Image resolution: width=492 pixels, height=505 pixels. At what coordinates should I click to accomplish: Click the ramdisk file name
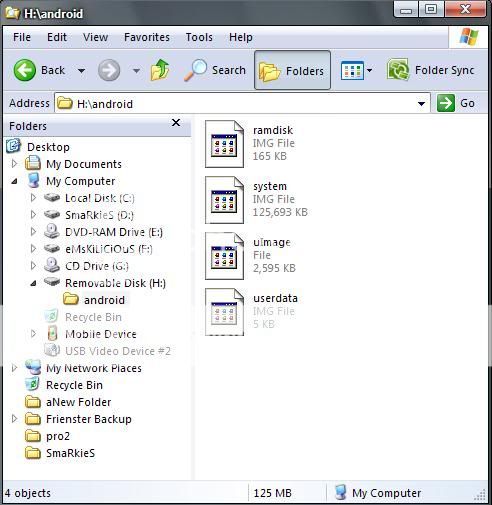click(x=273, y=130)
